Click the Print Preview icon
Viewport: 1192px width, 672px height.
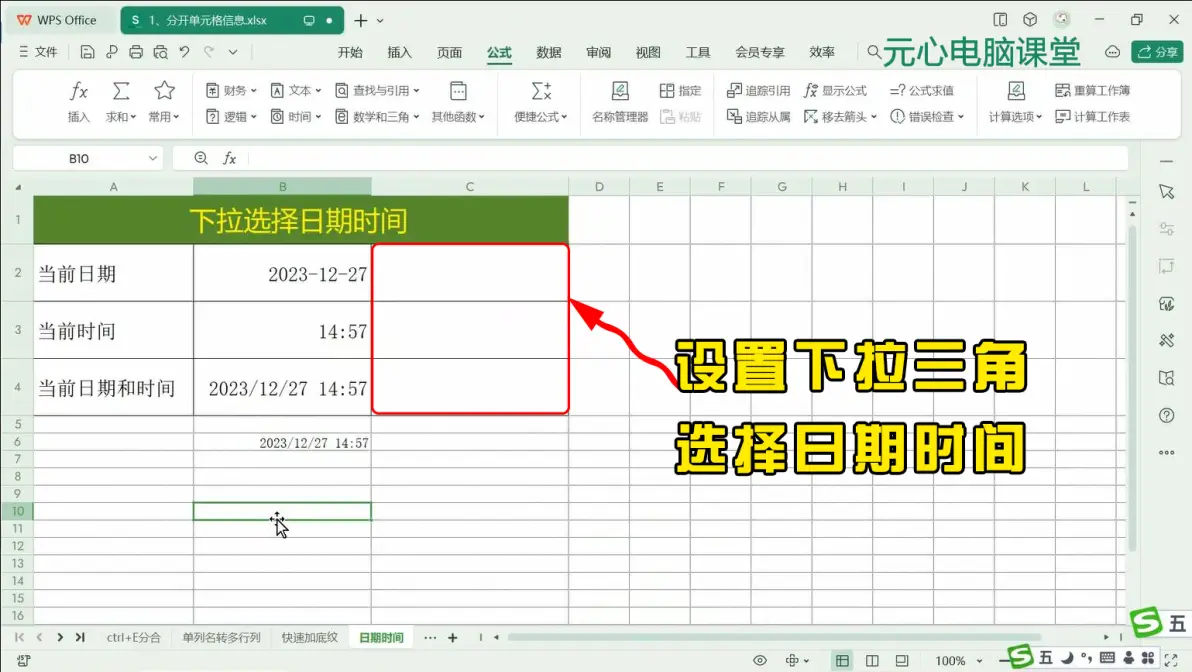click(x=160, y=52)
